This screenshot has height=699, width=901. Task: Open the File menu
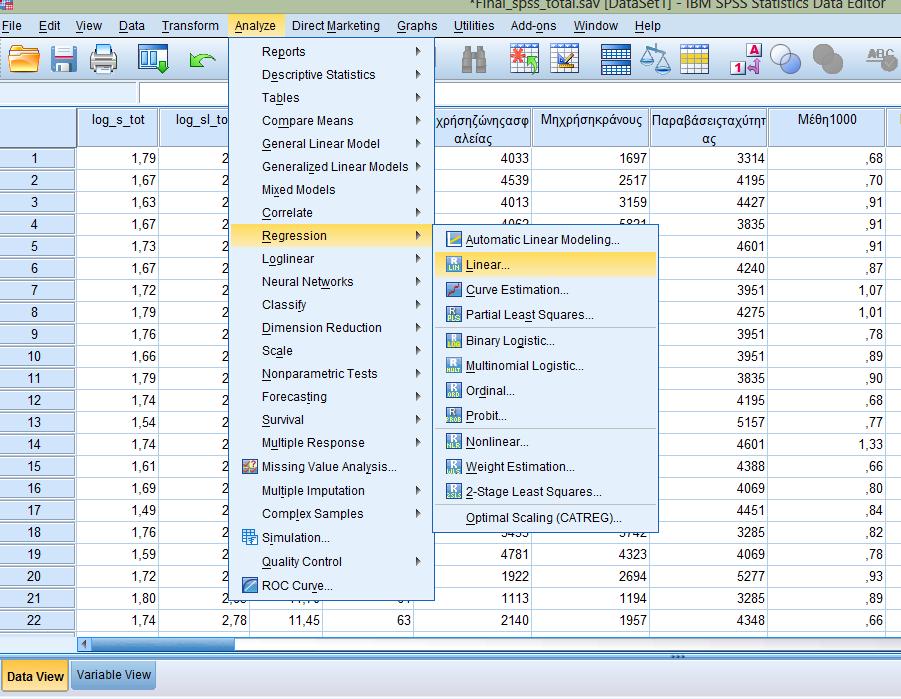click(x=11, y=26)
